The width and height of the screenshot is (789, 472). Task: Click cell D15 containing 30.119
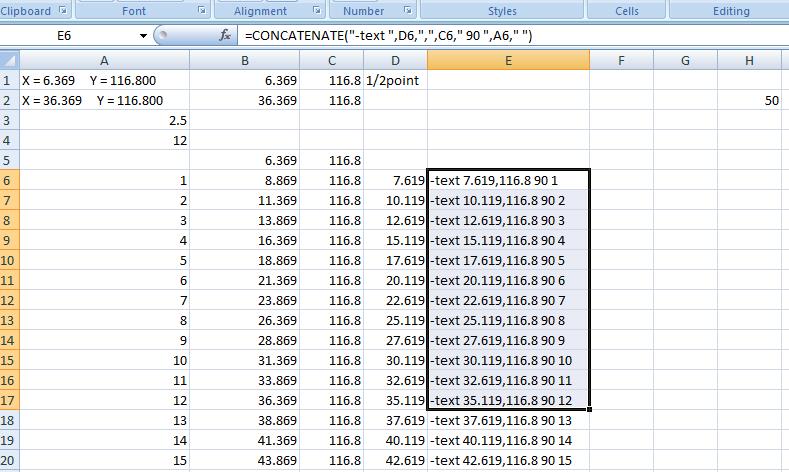[x=396, y=360]
